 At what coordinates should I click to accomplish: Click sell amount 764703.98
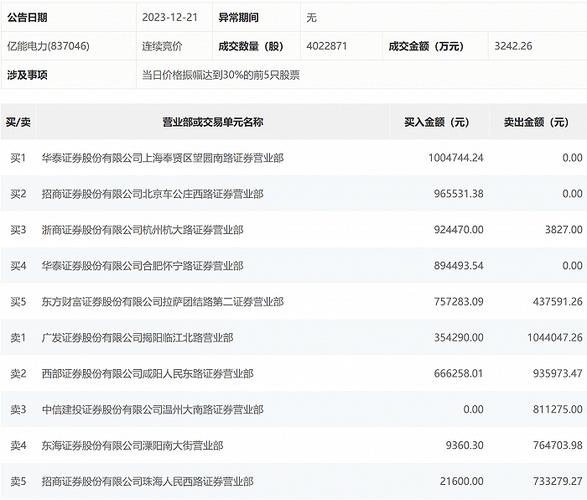click(x=558, y=445)
